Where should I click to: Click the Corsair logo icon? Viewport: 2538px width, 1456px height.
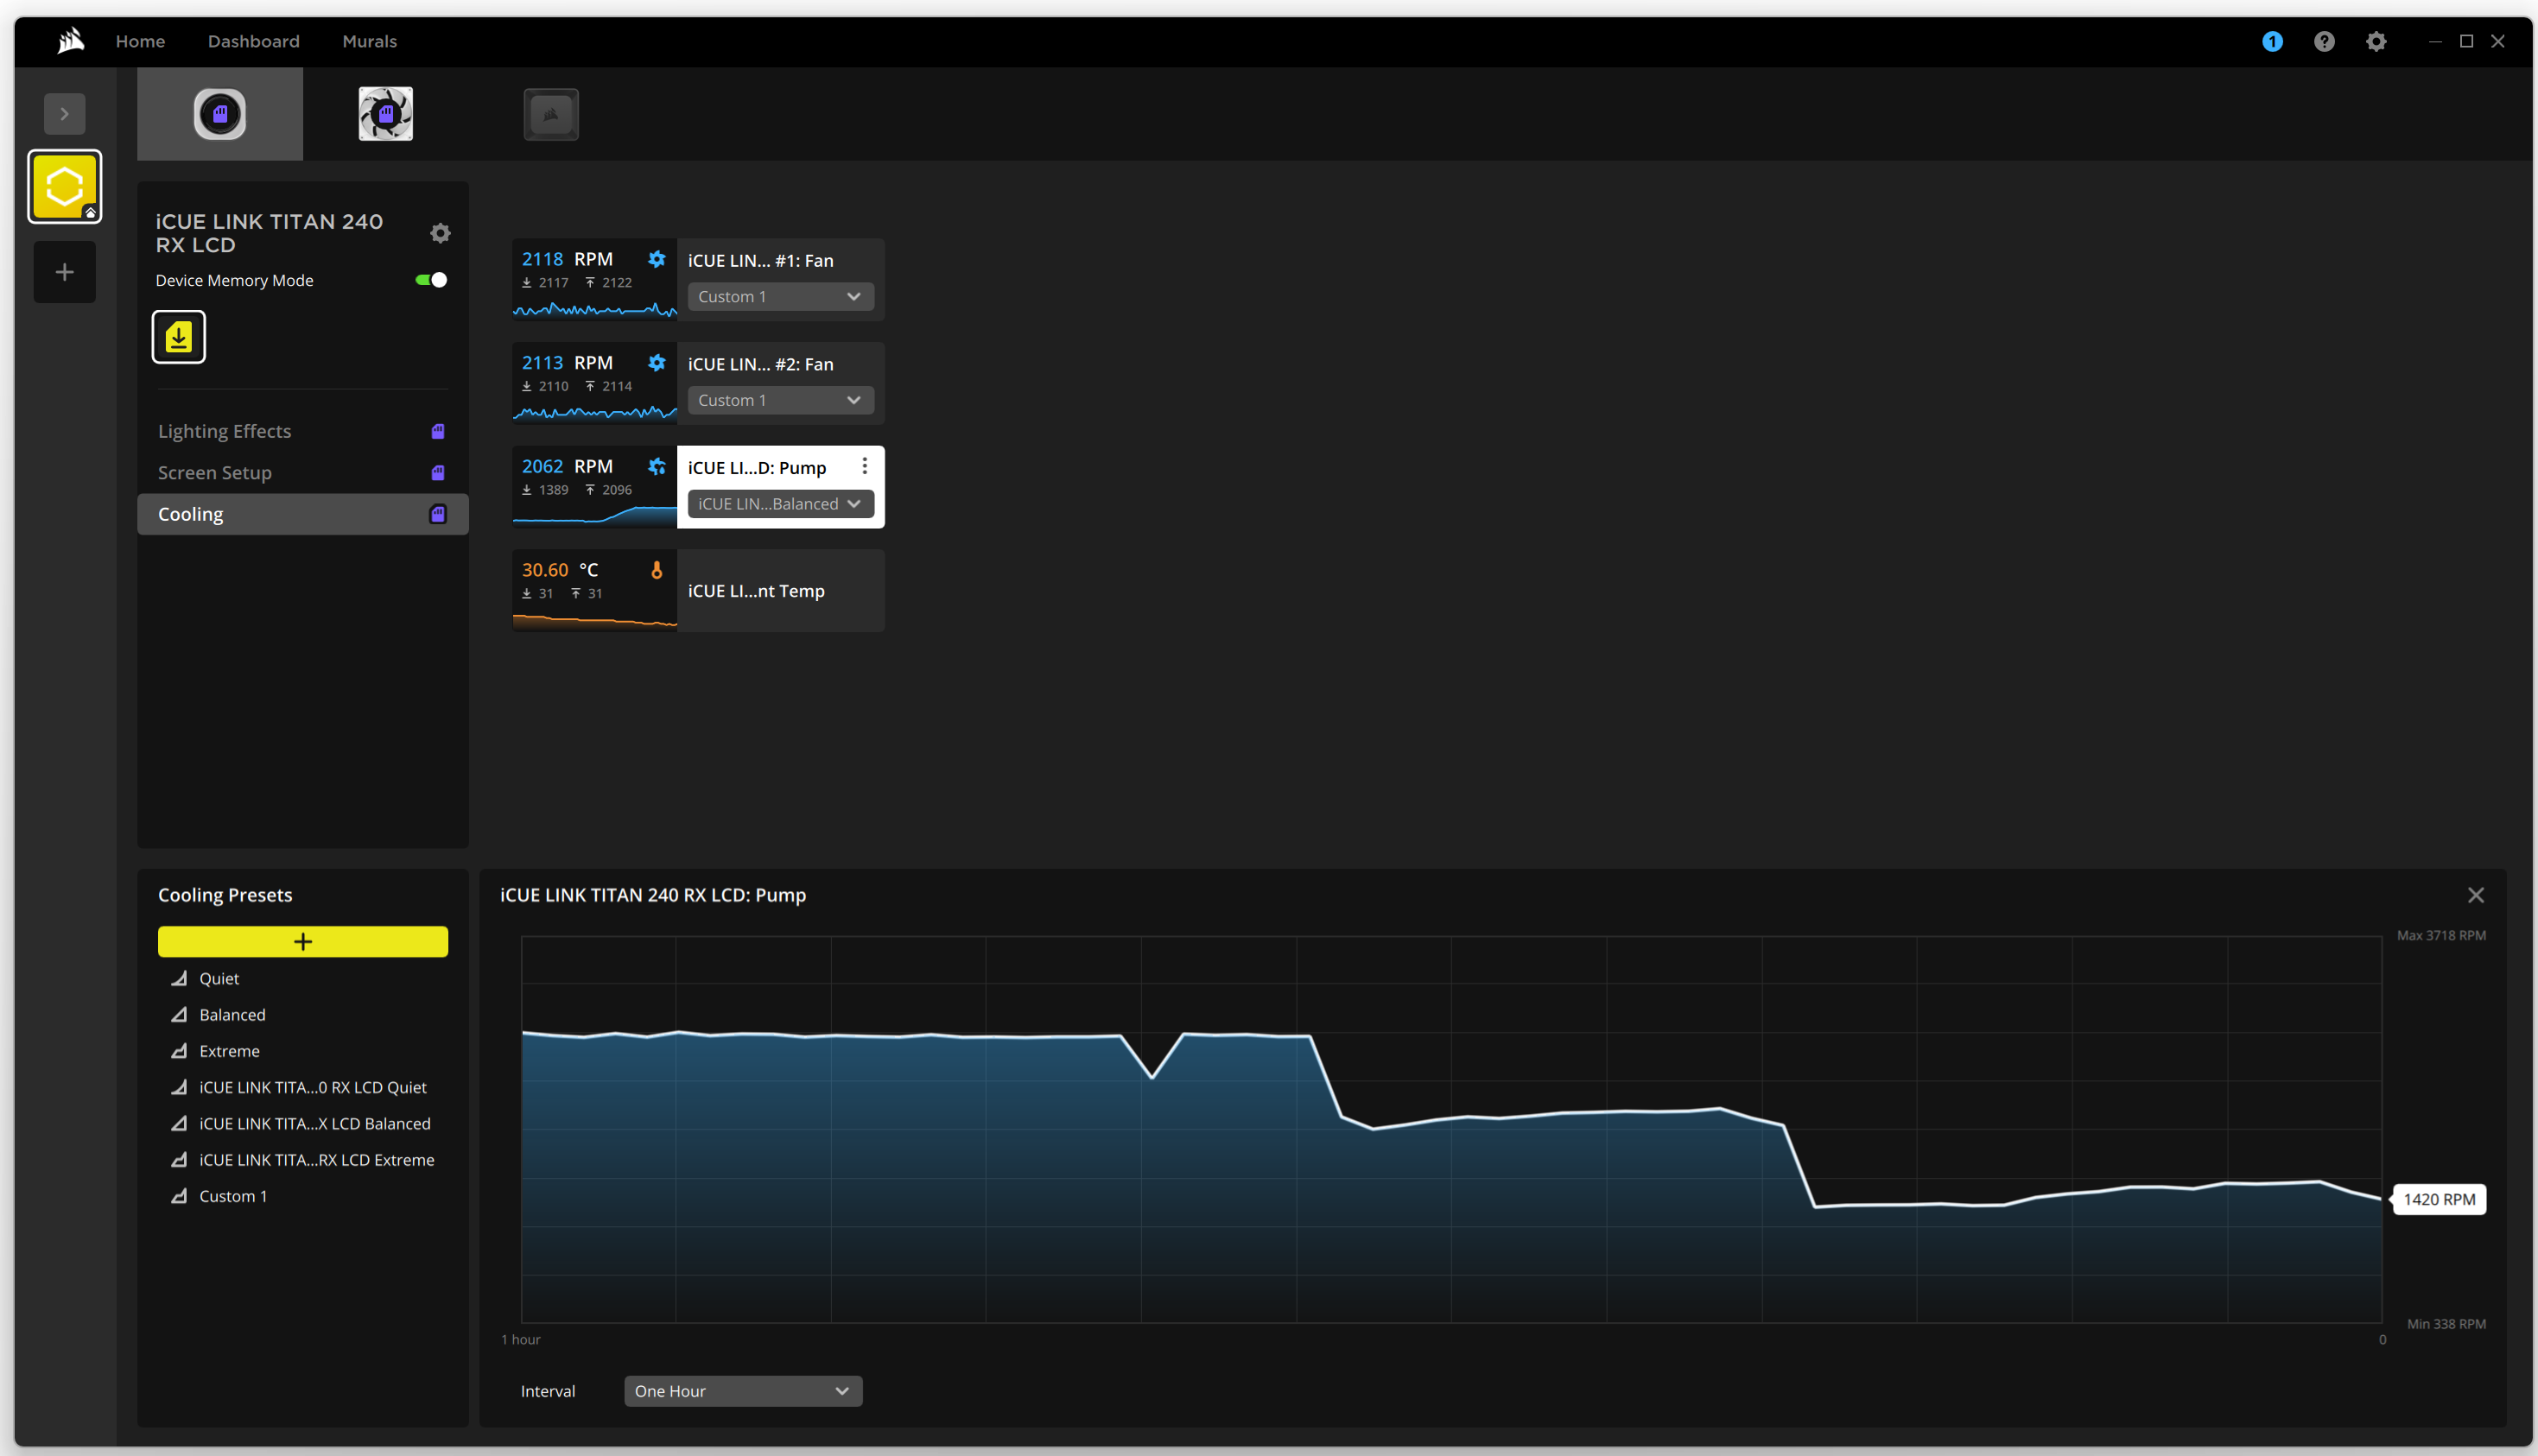[70, 41]
